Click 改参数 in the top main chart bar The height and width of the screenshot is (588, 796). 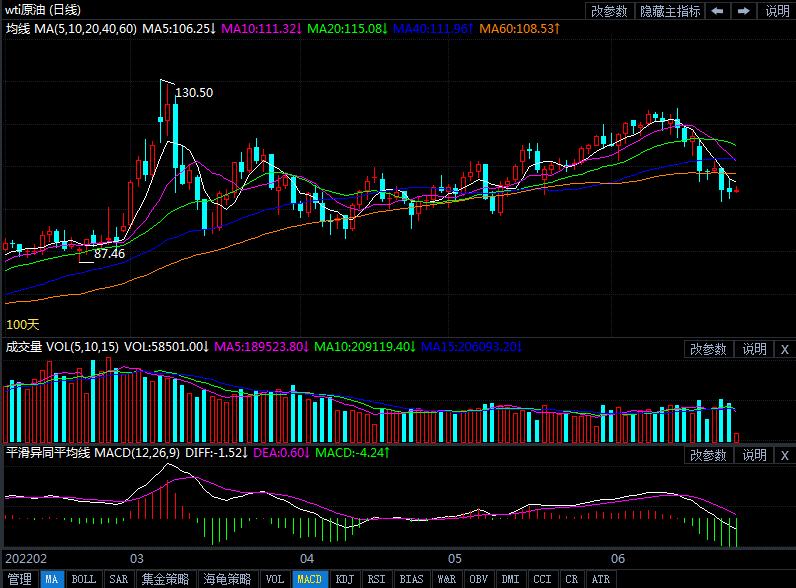(609, 11)
